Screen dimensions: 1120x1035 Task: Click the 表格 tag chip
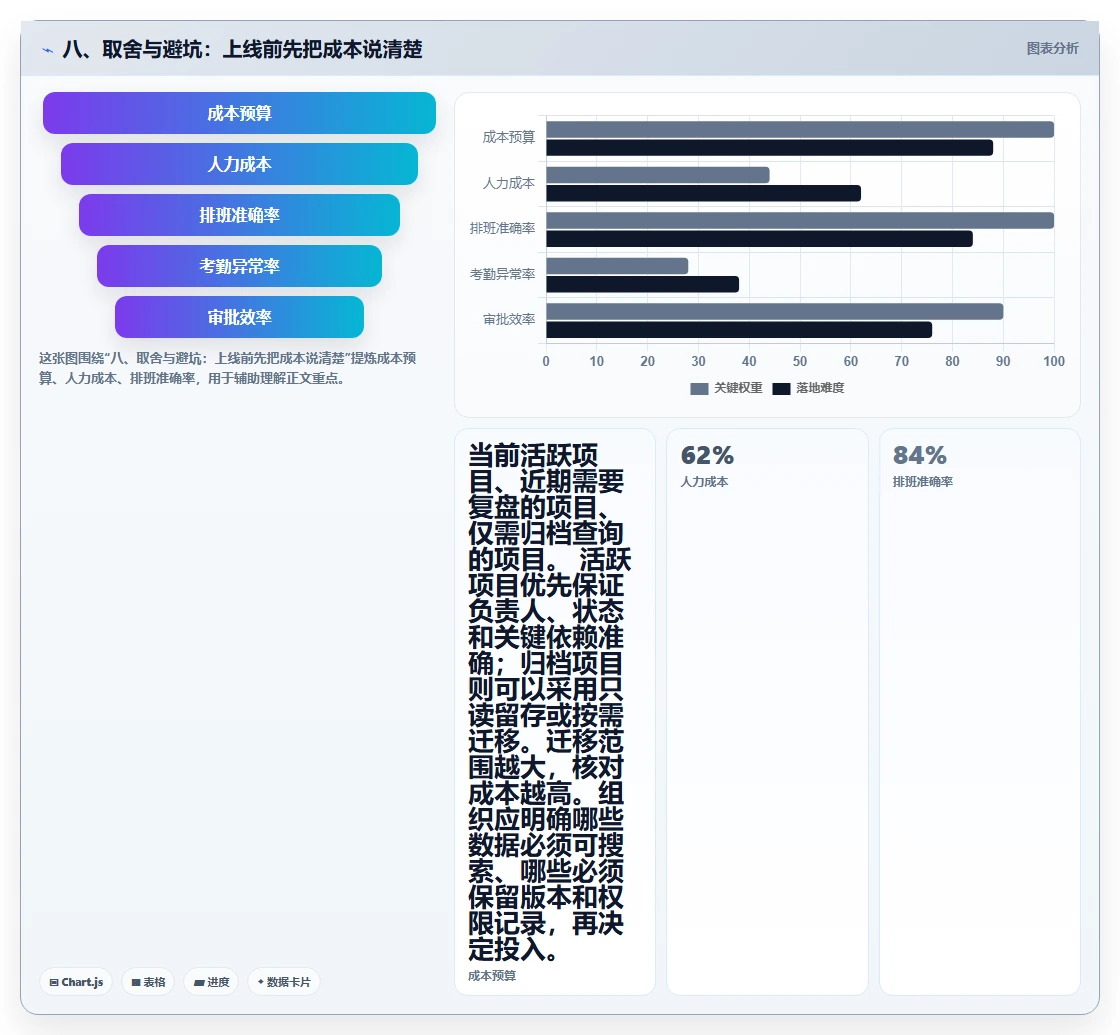[148, 982]
